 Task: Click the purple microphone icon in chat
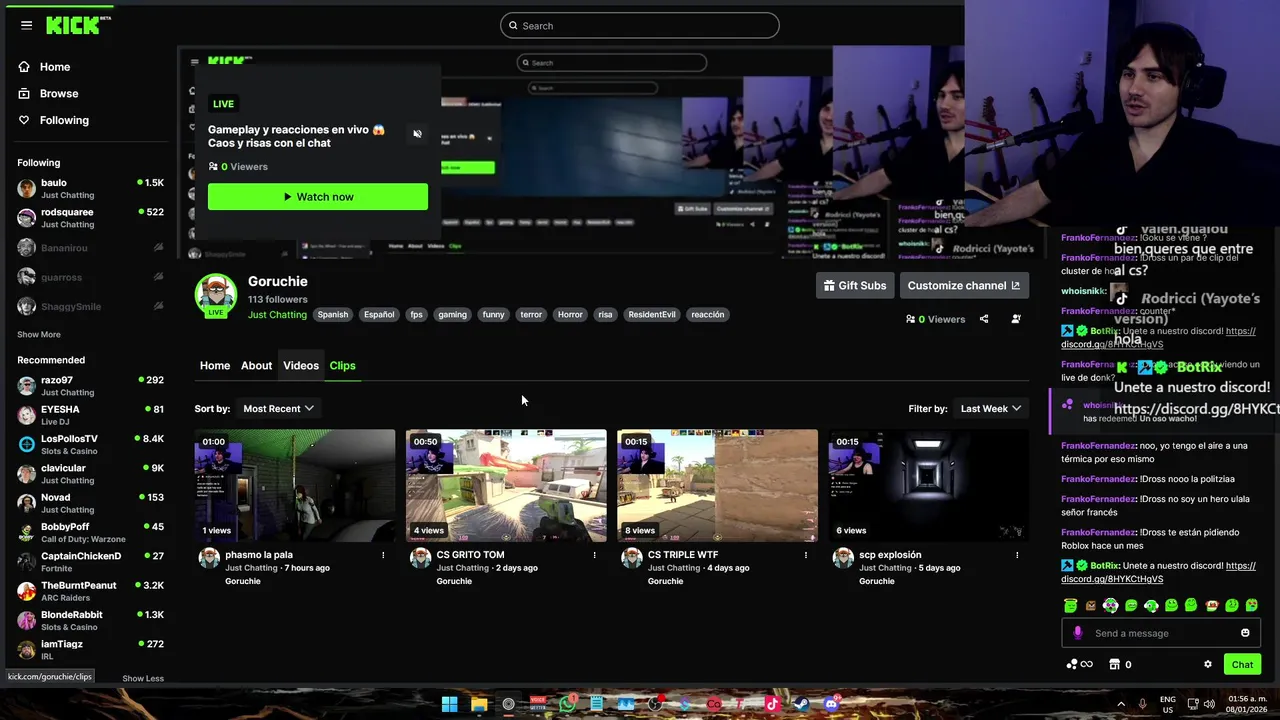click(x=1078, y=633)
